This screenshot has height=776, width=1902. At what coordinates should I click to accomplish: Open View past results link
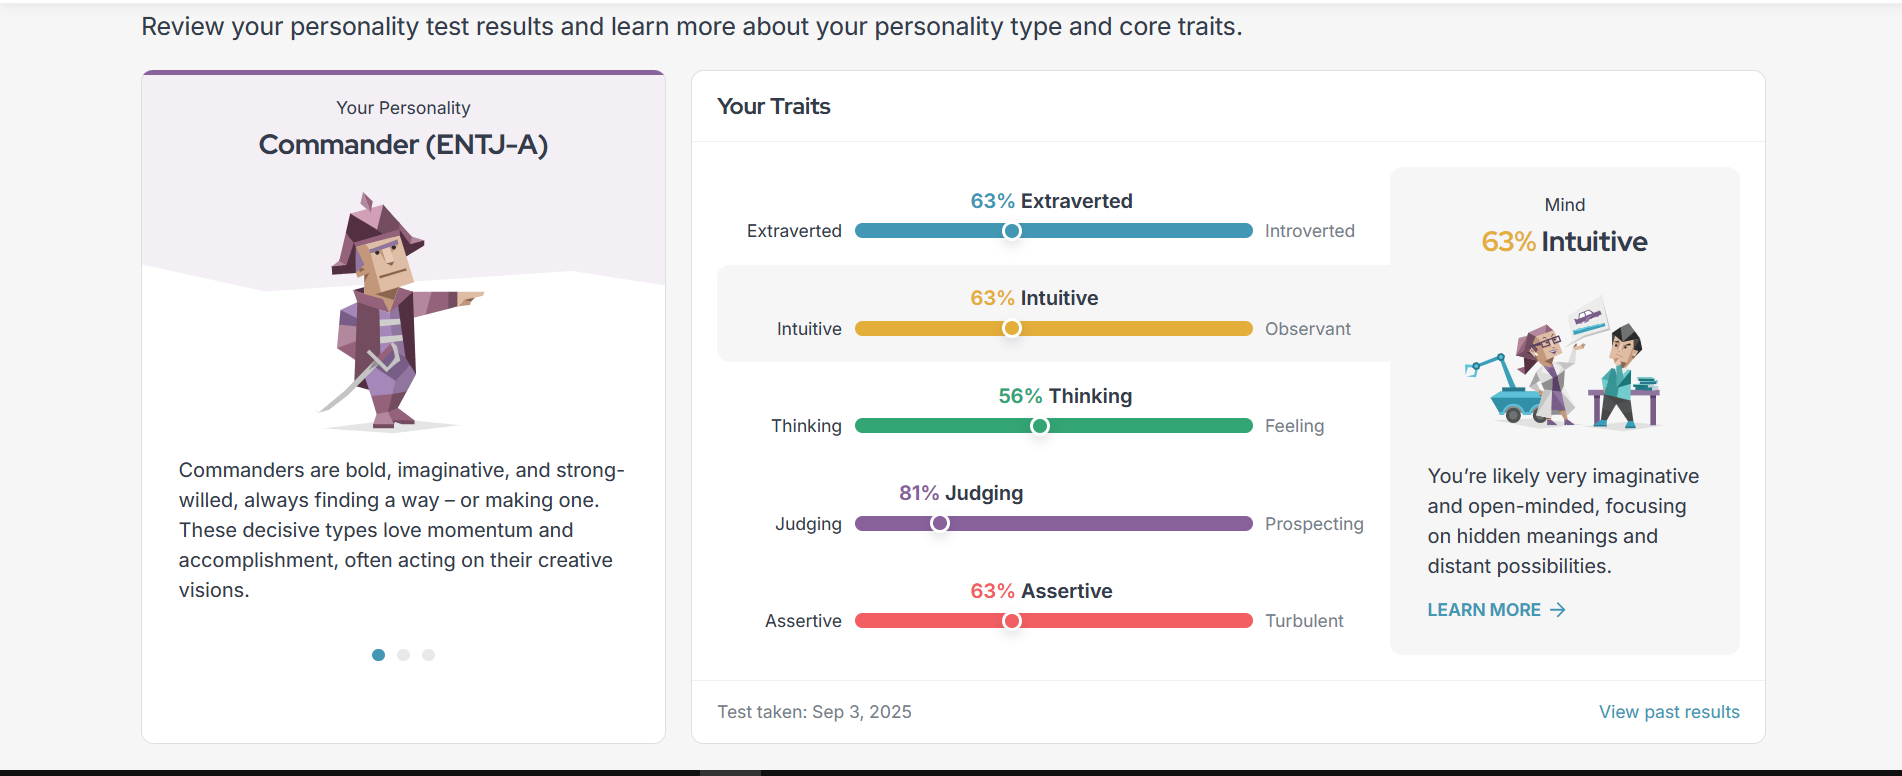pos(1669,712)
